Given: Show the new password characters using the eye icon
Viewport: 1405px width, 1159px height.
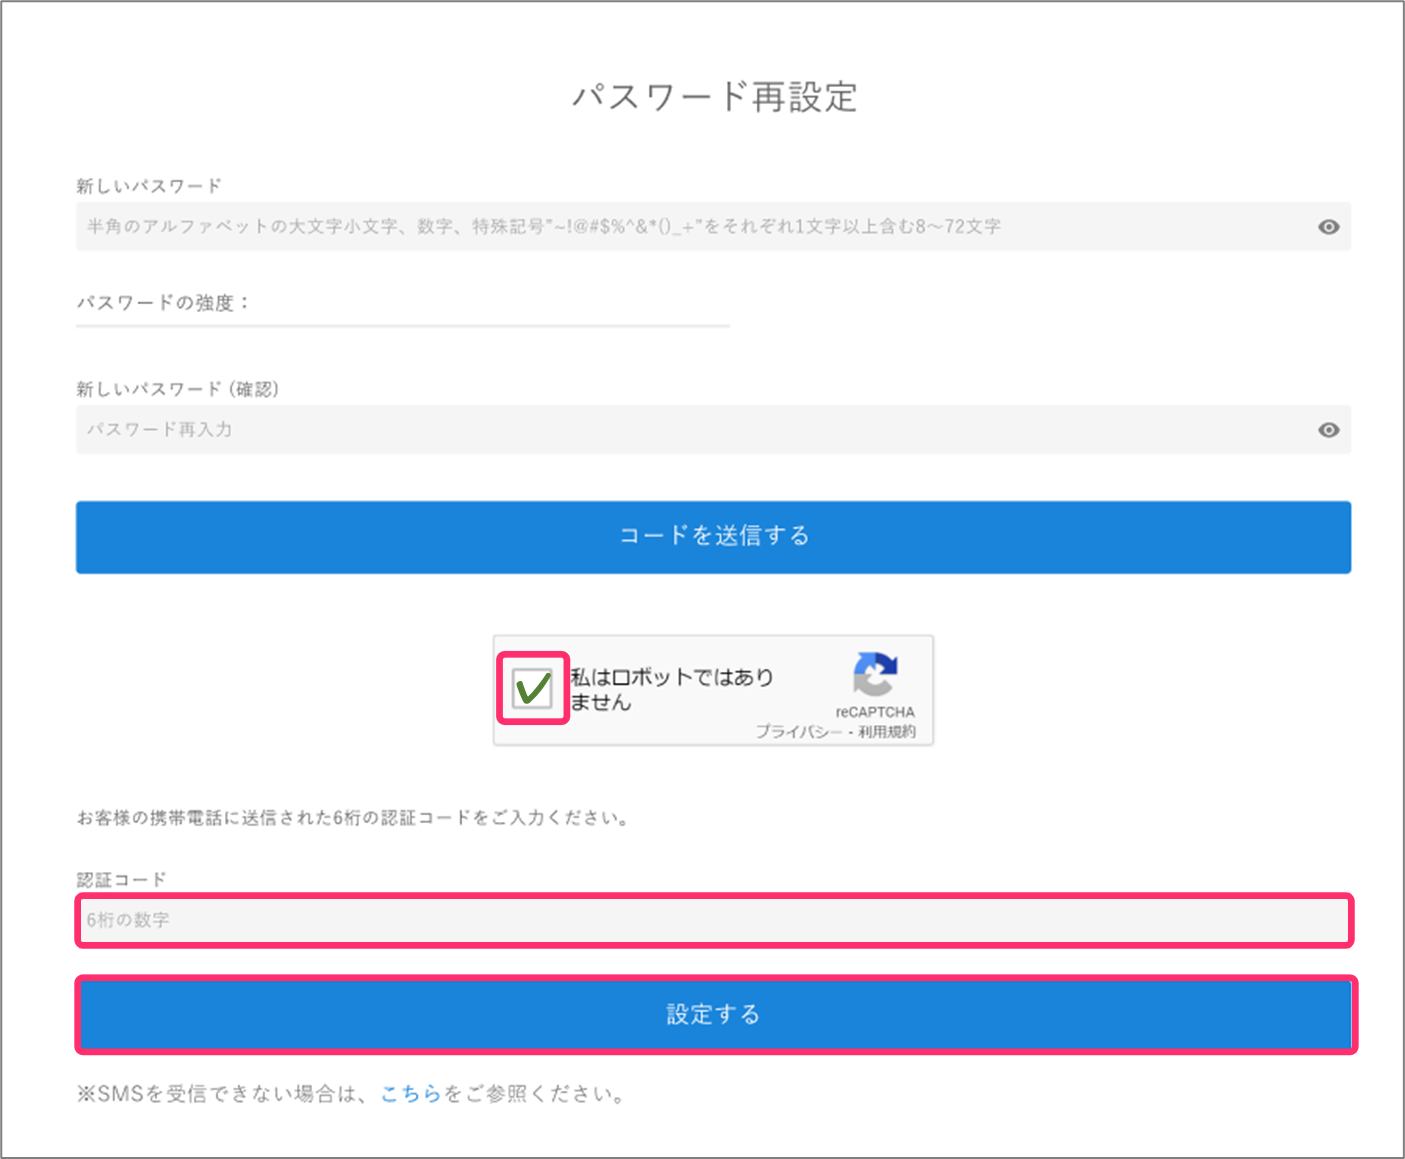Looking at the screenshot, I should pos(1328,227).
